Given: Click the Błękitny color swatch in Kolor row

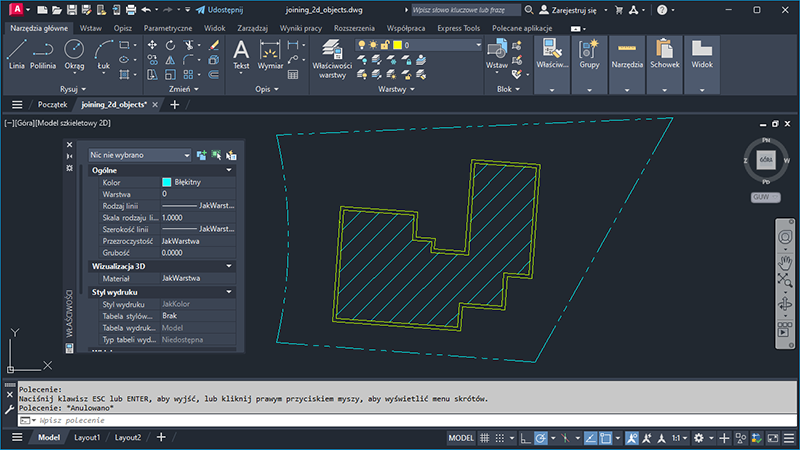Looking at the screenshot, I should [x=167, y=183].
